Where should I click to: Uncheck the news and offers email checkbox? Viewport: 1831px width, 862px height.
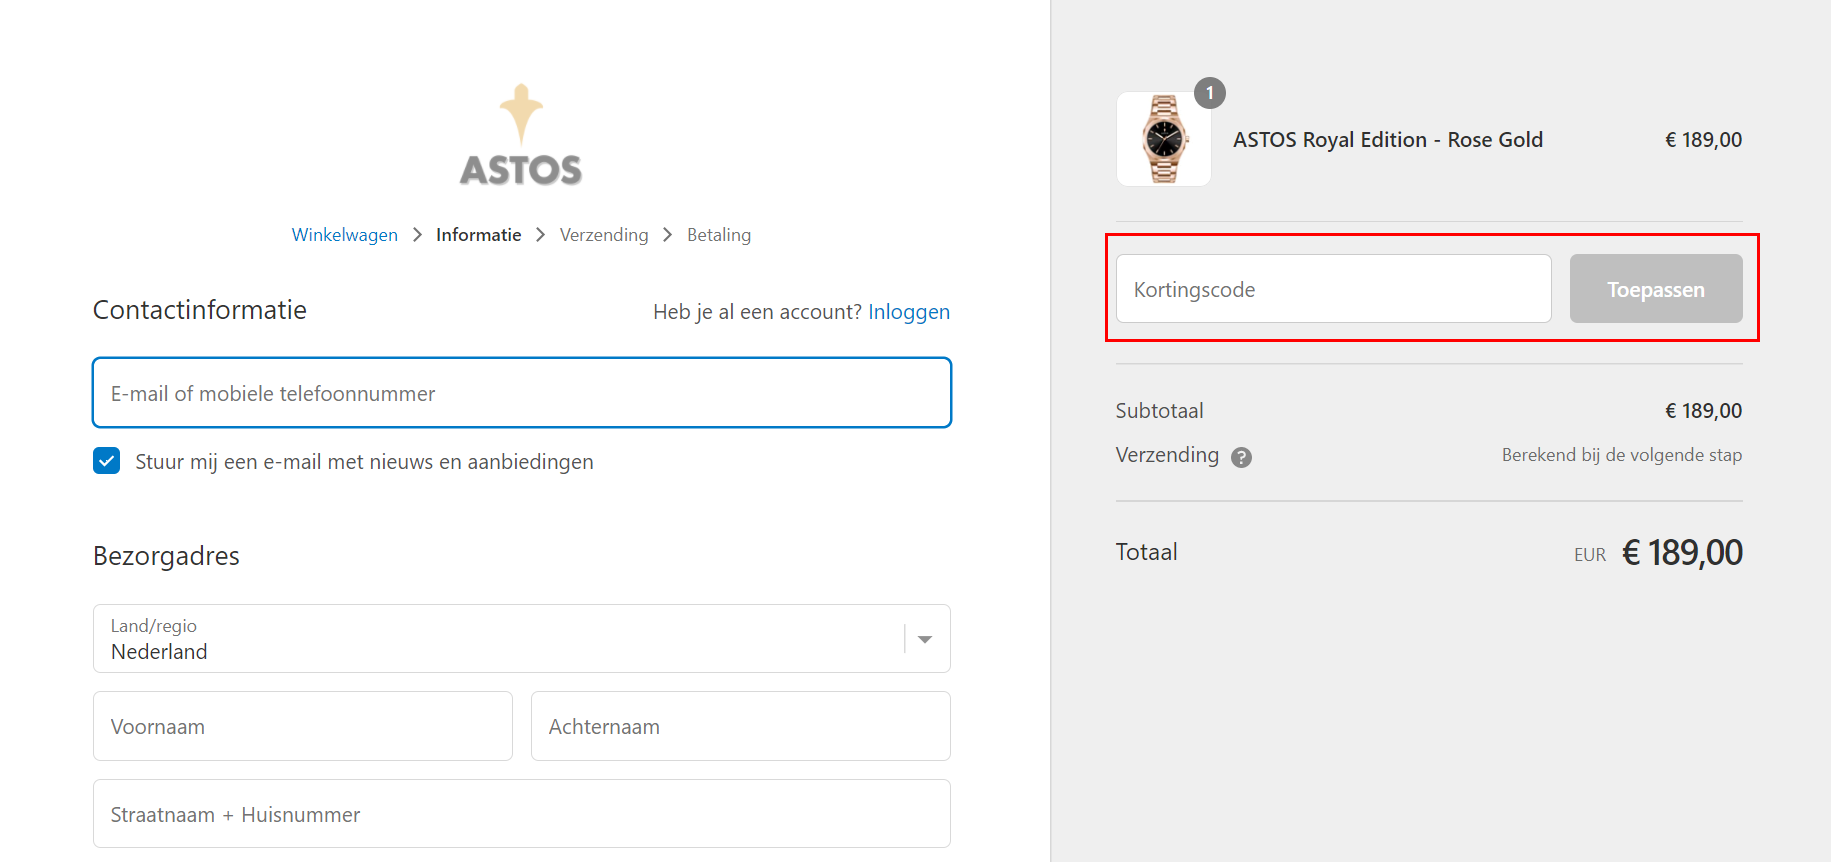tap(107, 461)
